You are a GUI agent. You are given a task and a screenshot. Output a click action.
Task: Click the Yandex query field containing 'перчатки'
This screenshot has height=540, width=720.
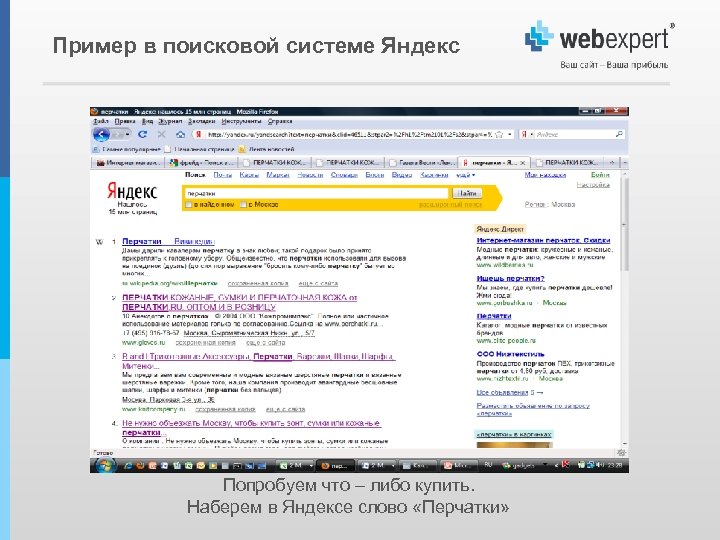(x=316, y=193)
